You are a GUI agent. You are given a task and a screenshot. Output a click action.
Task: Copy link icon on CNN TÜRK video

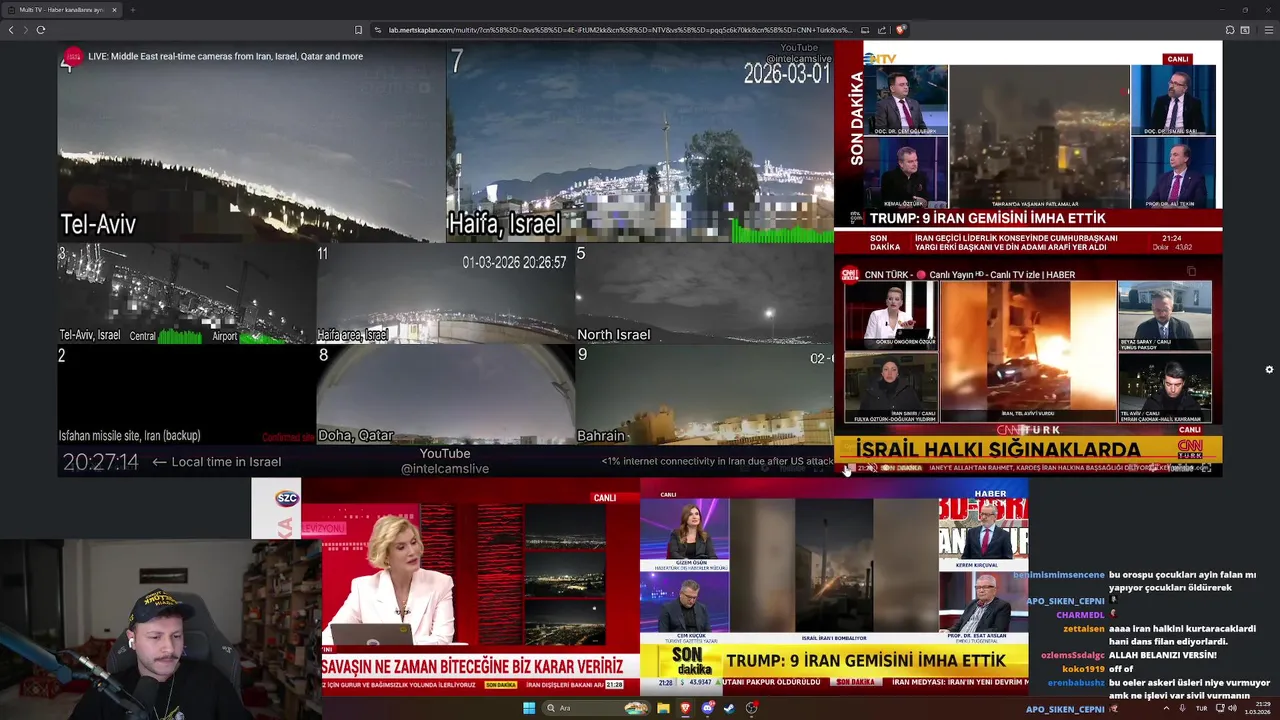tap(1191, 271)
